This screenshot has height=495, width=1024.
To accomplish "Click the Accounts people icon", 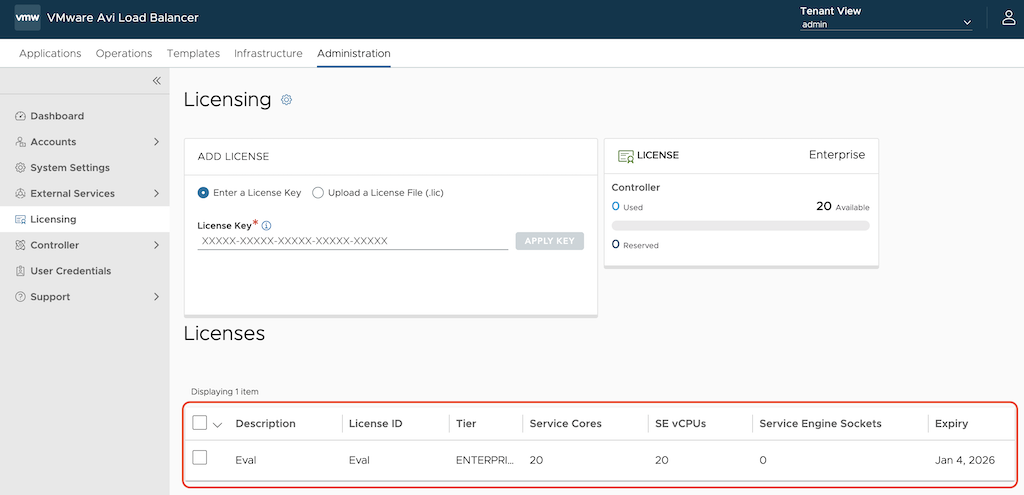I will coord(20,142).
